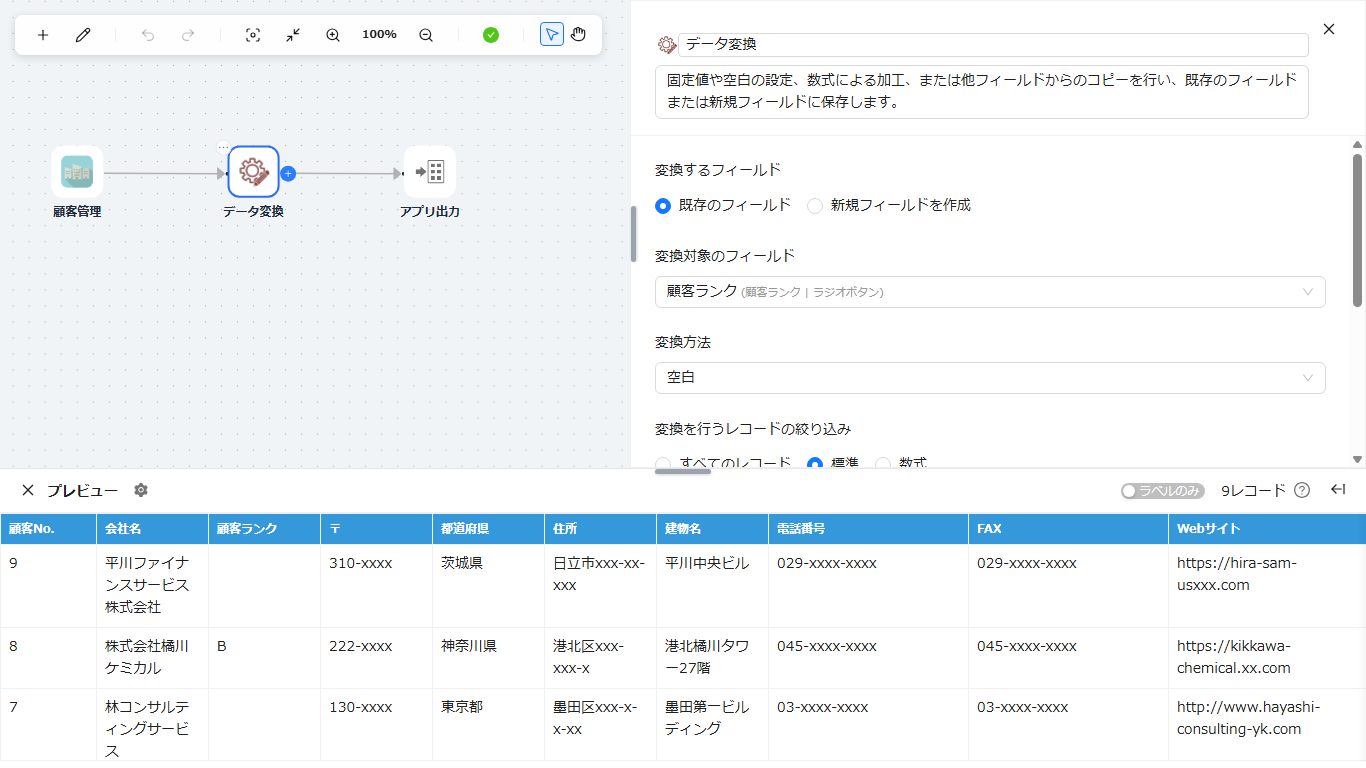Screen dimensions: 1366x768
Task: Select the arrow pointer tool
Action: click(x=552, y=35)
